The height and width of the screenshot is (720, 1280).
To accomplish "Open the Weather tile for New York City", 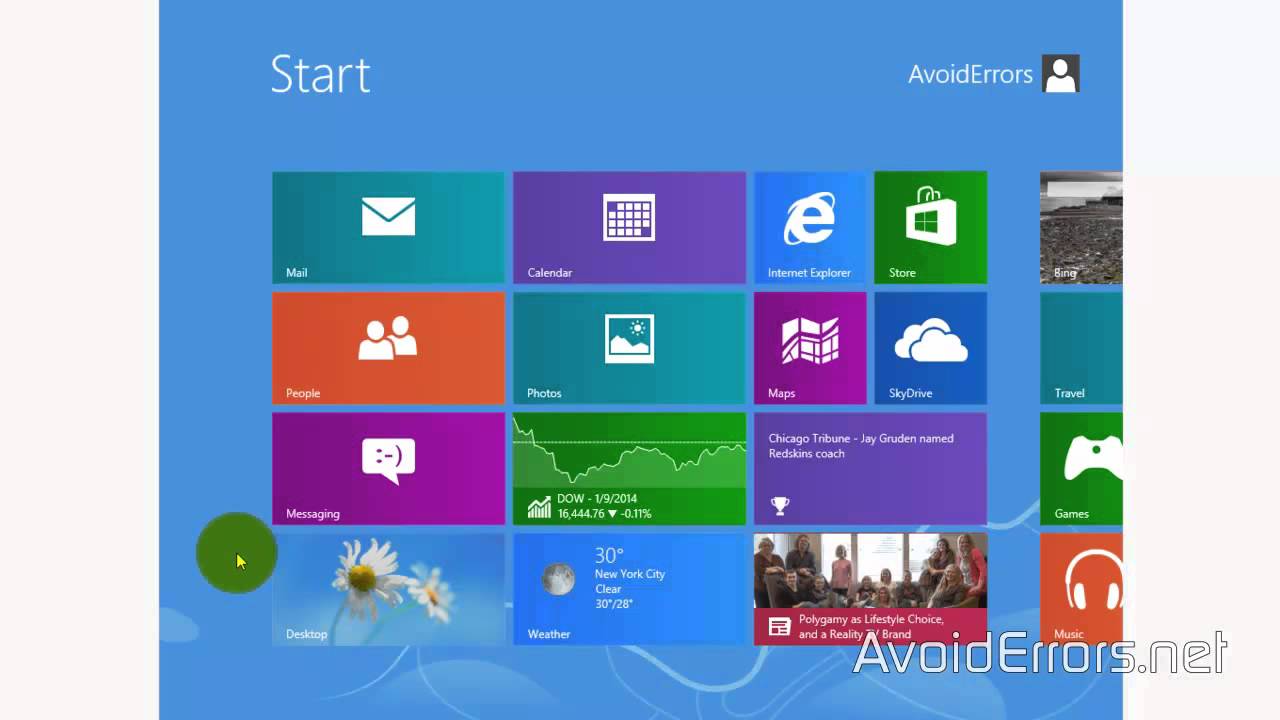I will pos(629,589).
